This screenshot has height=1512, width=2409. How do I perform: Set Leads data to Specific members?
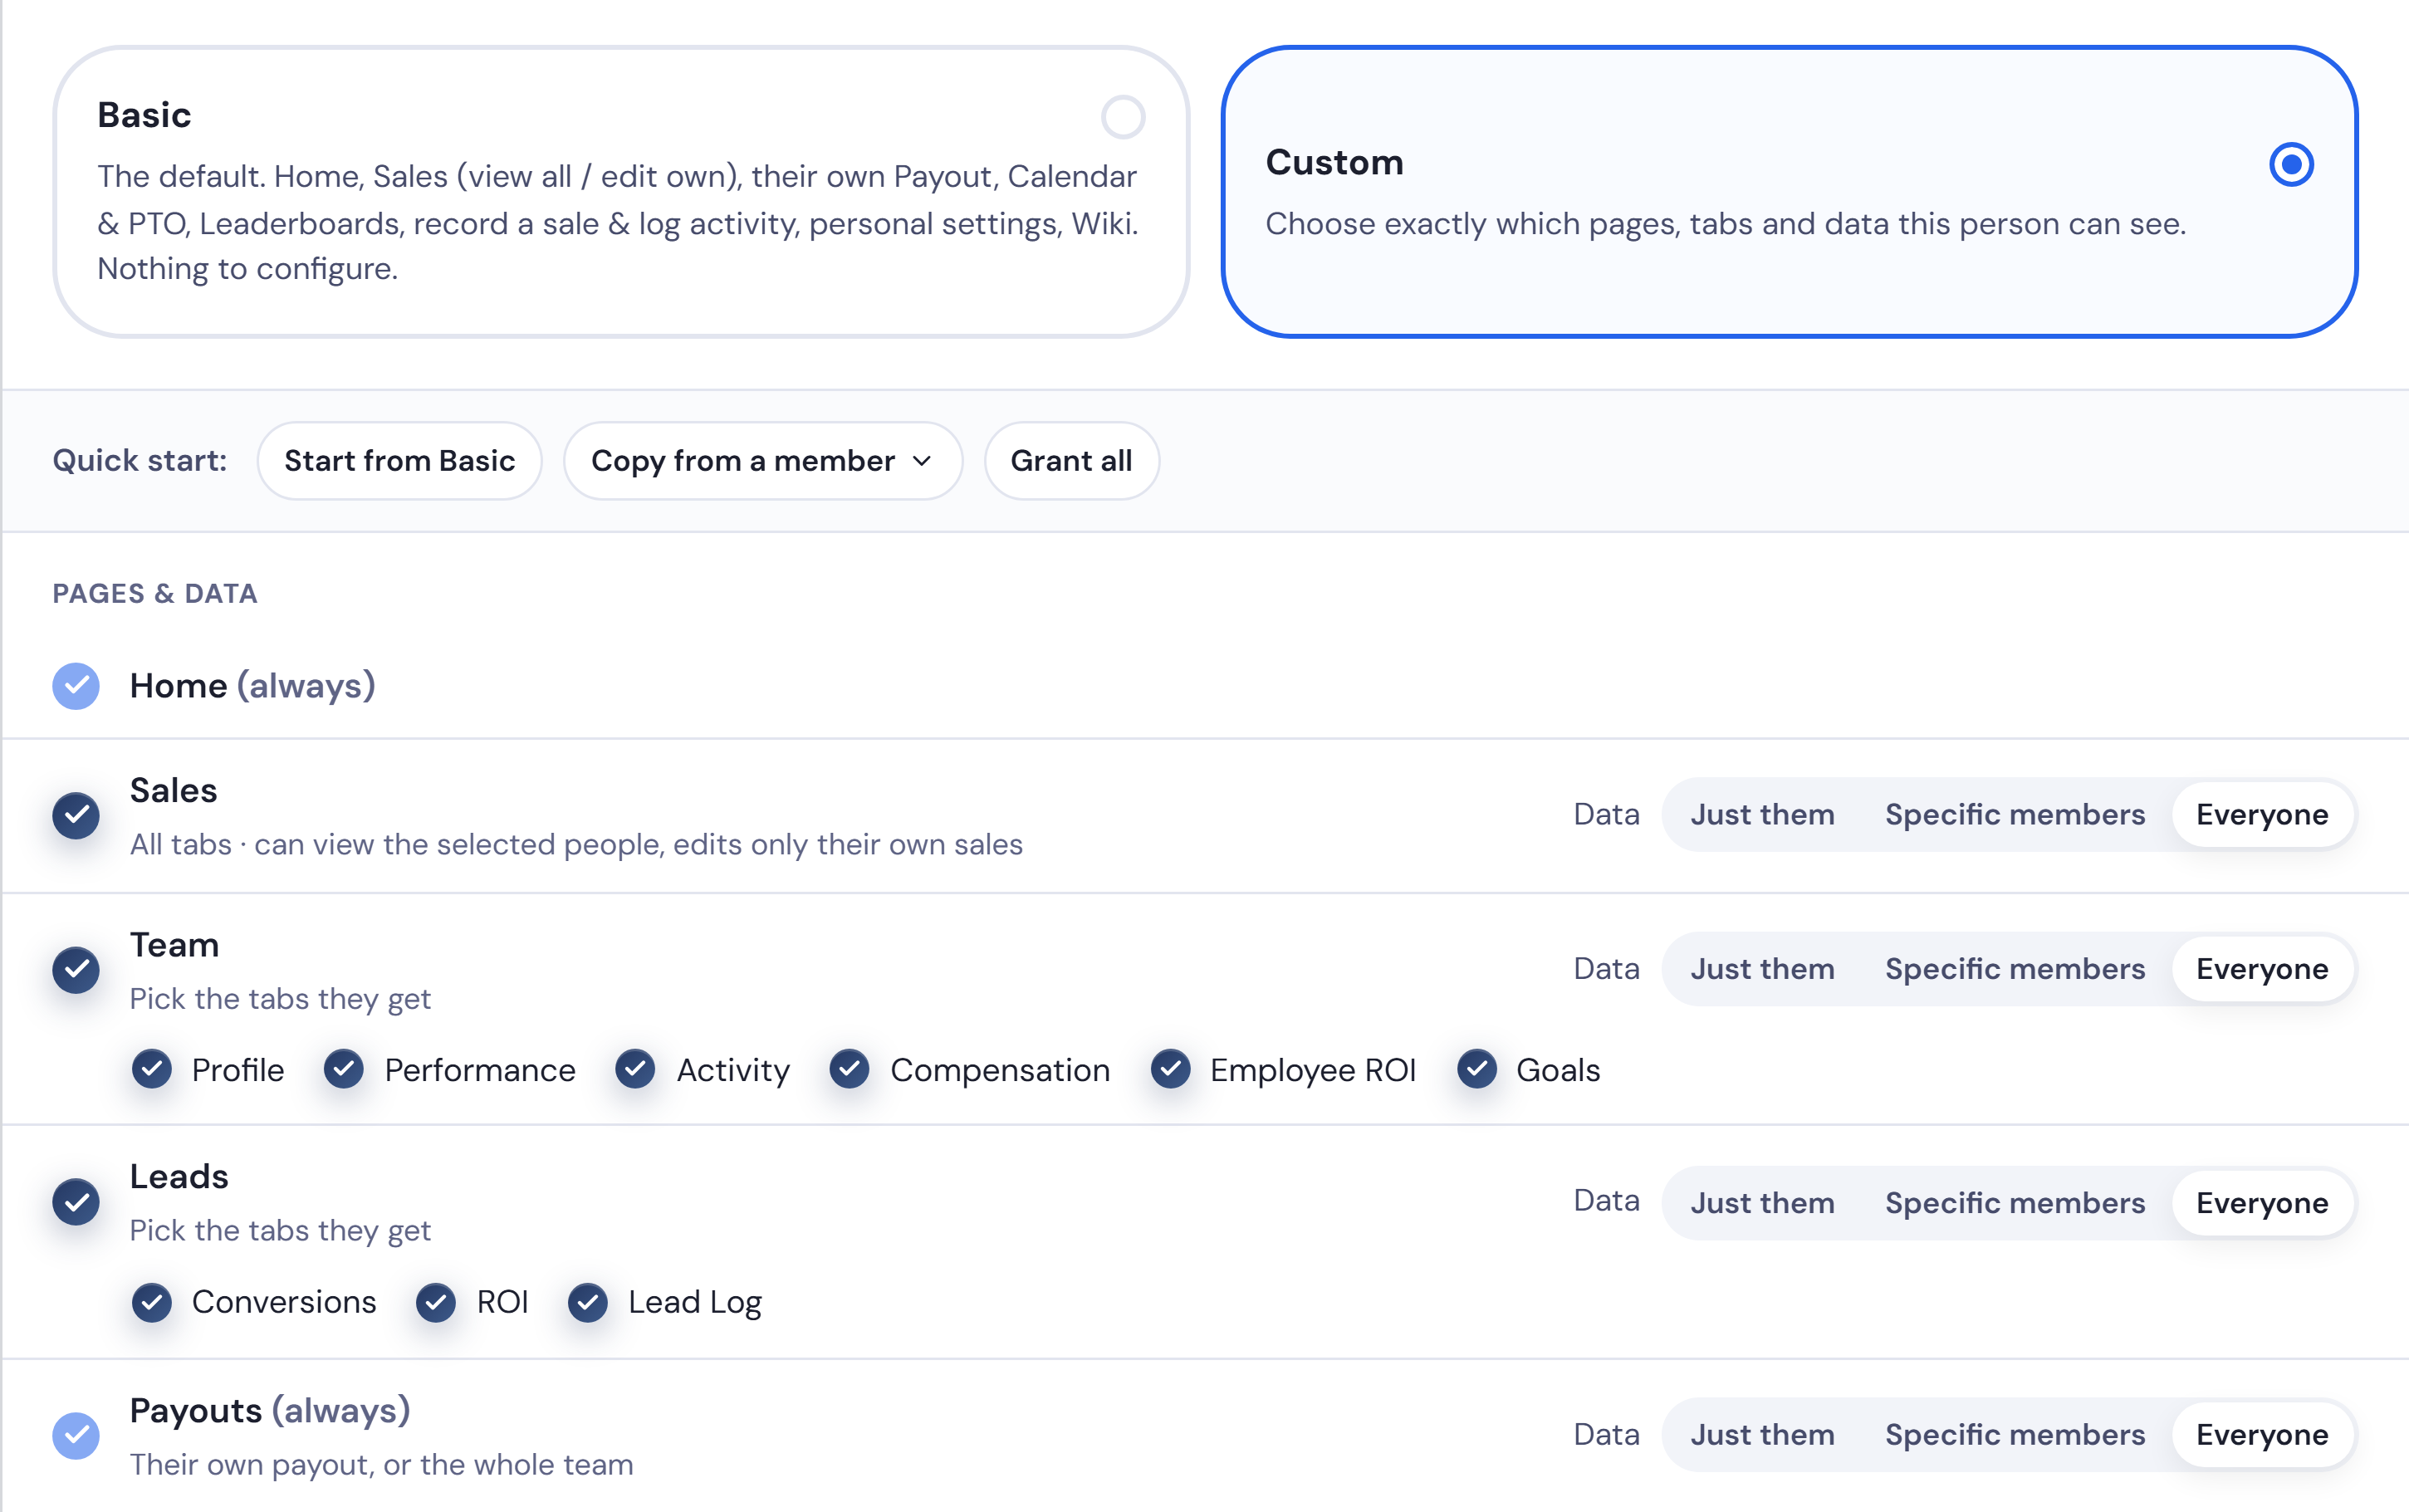2015,1203
